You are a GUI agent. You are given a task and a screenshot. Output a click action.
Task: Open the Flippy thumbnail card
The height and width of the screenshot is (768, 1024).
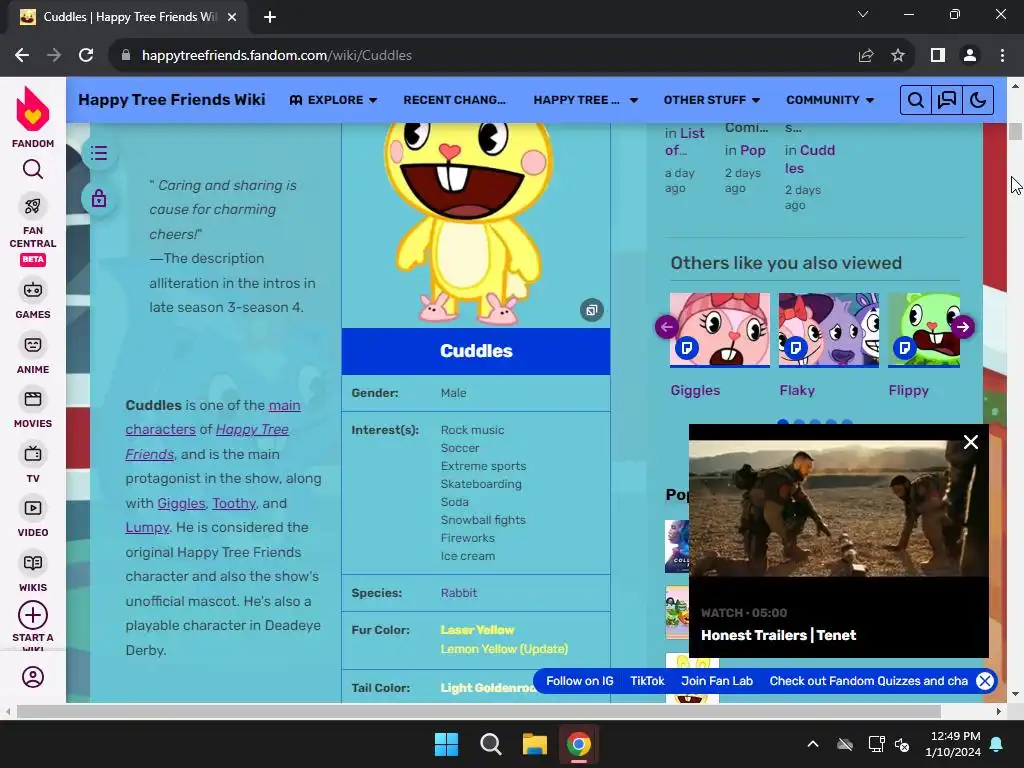pyautogui.click(x=923, y=330)
